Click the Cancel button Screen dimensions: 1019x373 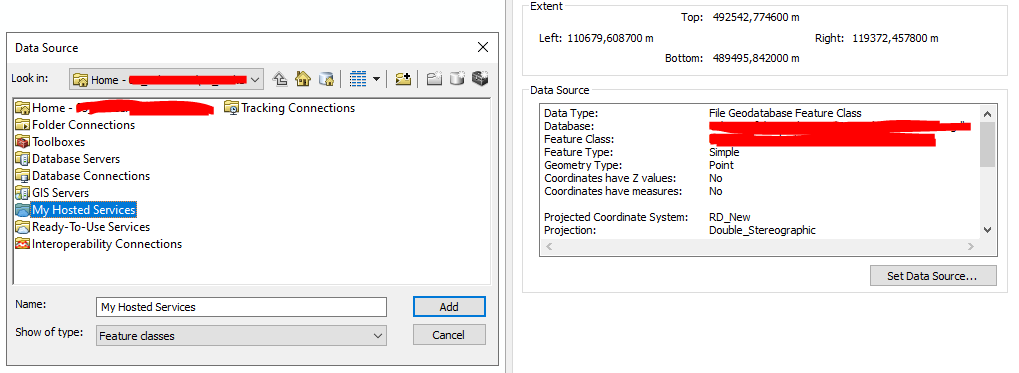click(x=449, y=335)
